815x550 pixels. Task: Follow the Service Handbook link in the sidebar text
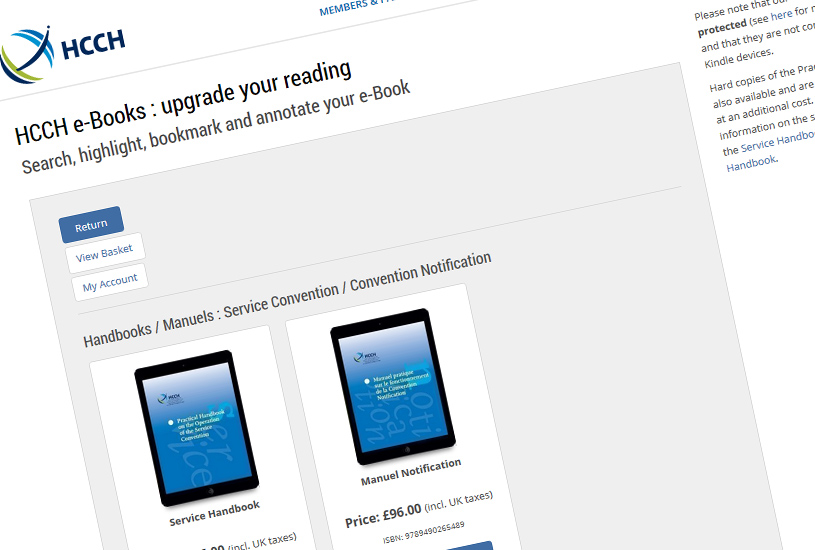click(x=778, y=141)
